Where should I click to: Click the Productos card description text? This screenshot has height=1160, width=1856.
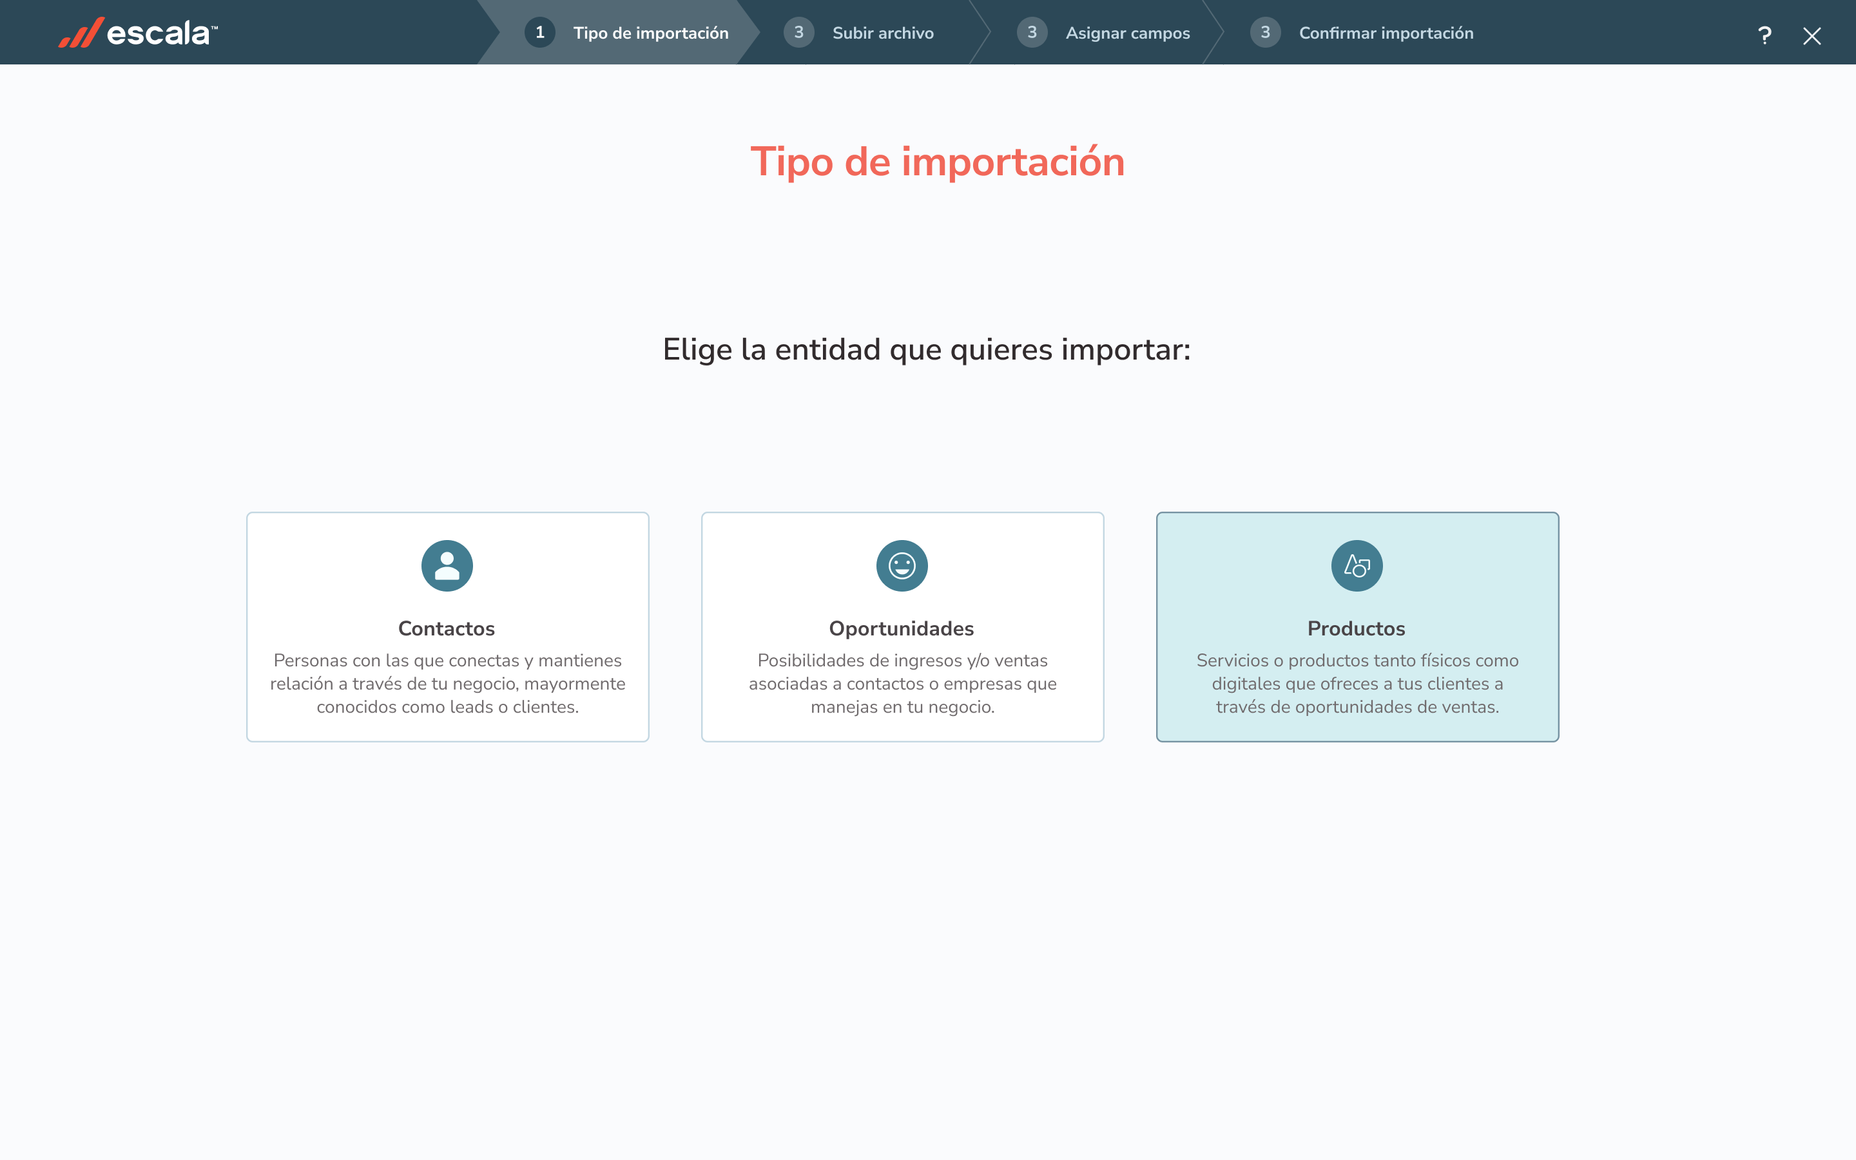tap(1358, 684)
